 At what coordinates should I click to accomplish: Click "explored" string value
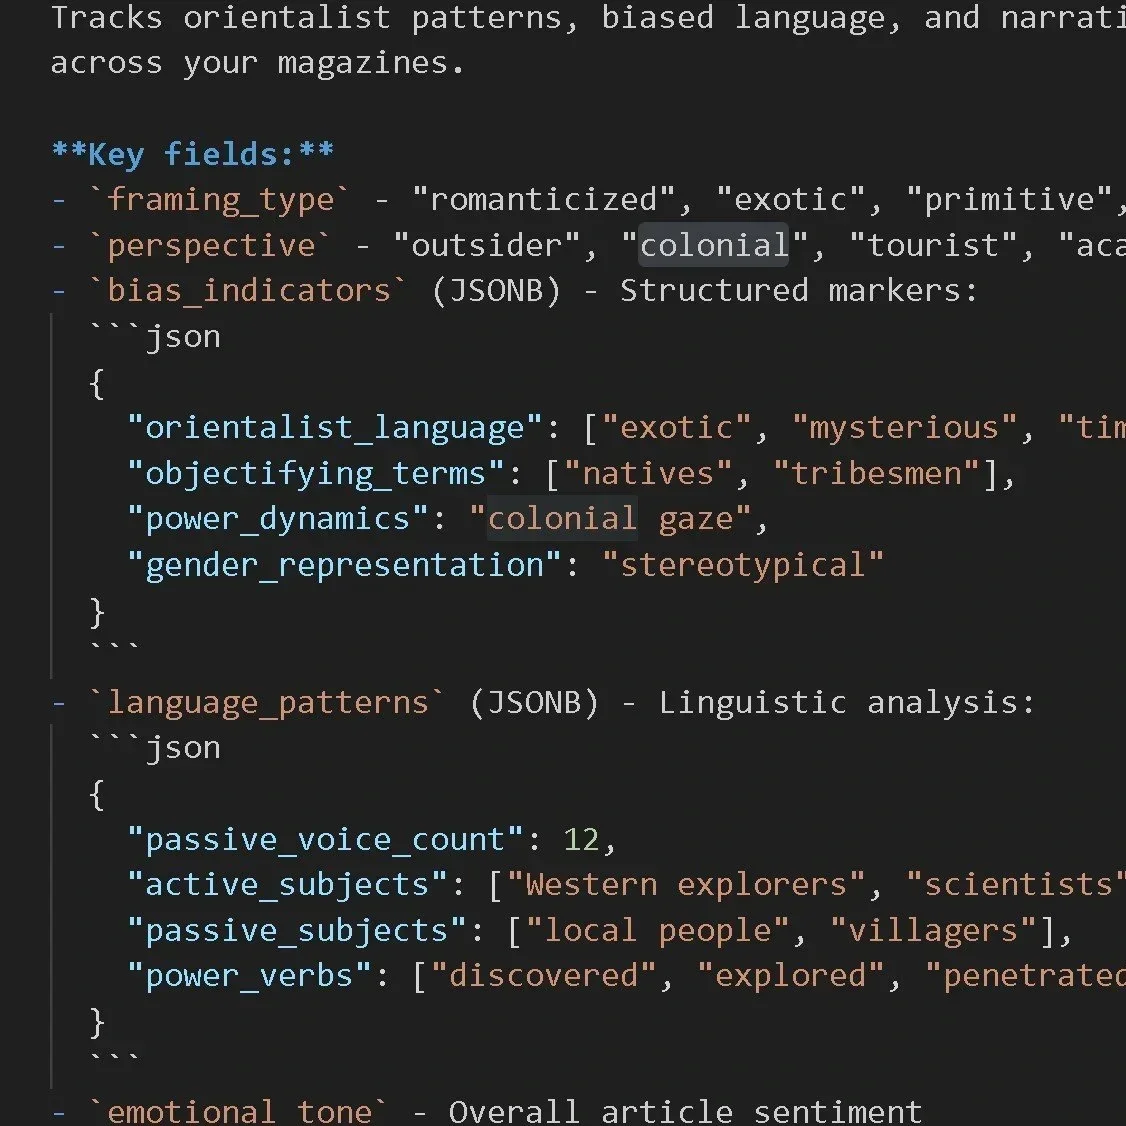pos(791,976)
